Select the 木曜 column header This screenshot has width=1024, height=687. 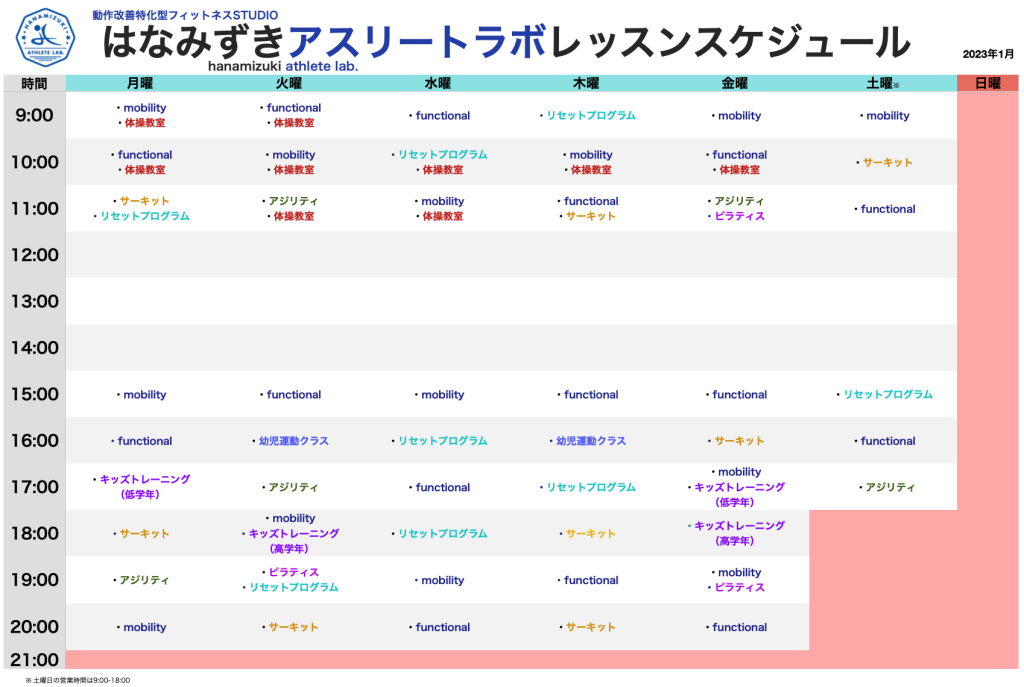586,84
